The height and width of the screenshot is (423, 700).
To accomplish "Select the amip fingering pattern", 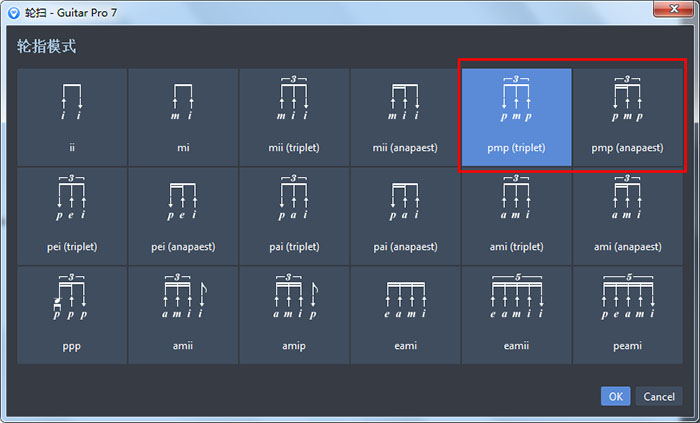I will pos(294,314).
